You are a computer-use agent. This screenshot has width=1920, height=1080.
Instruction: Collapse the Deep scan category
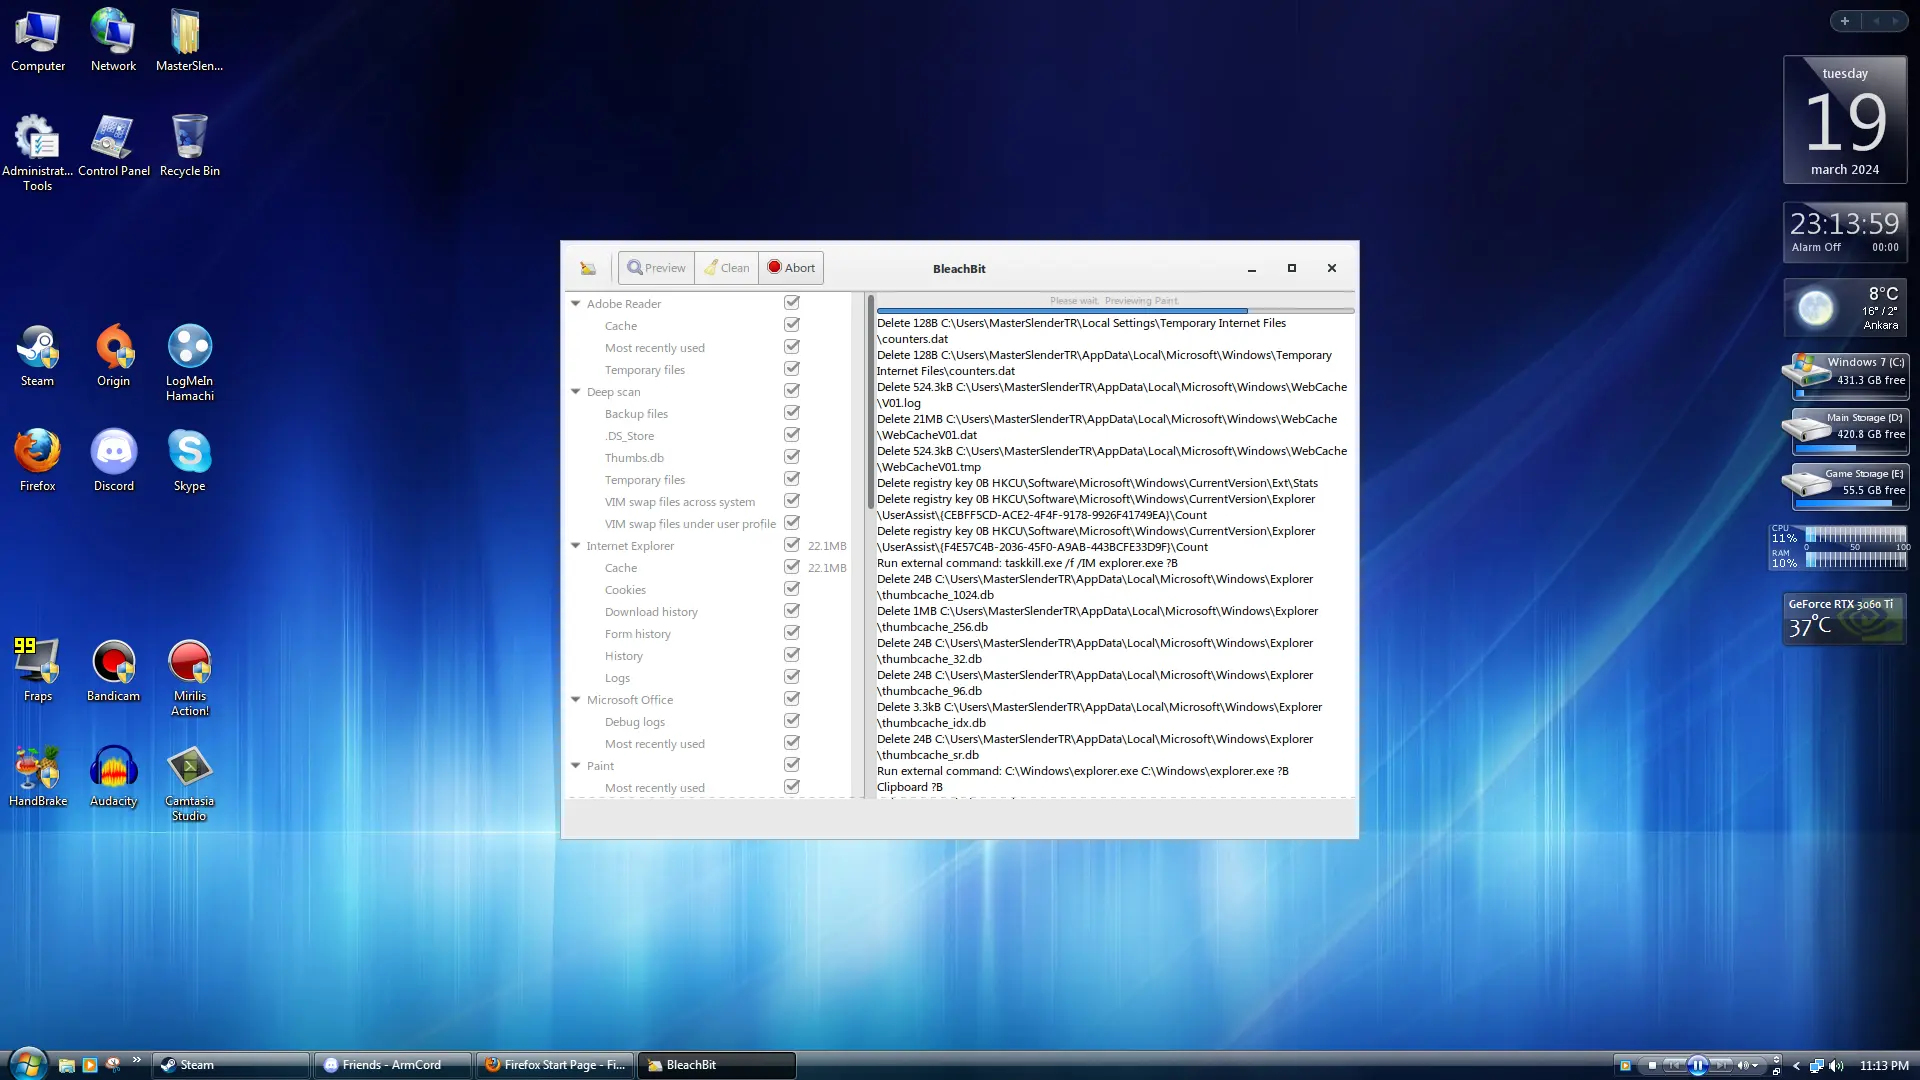(576, 391)
